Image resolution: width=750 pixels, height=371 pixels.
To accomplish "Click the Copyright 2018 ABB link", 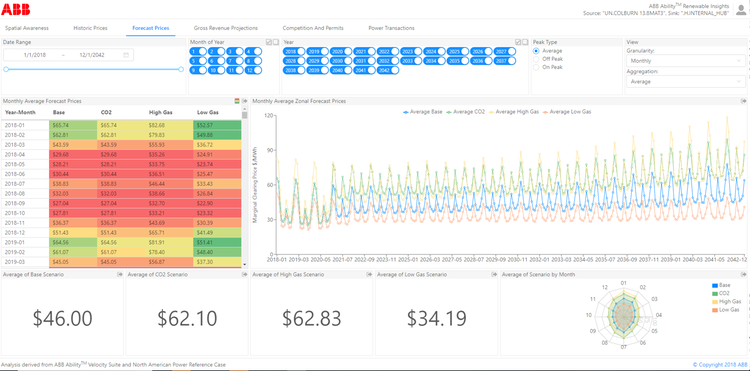I will 720,365.
